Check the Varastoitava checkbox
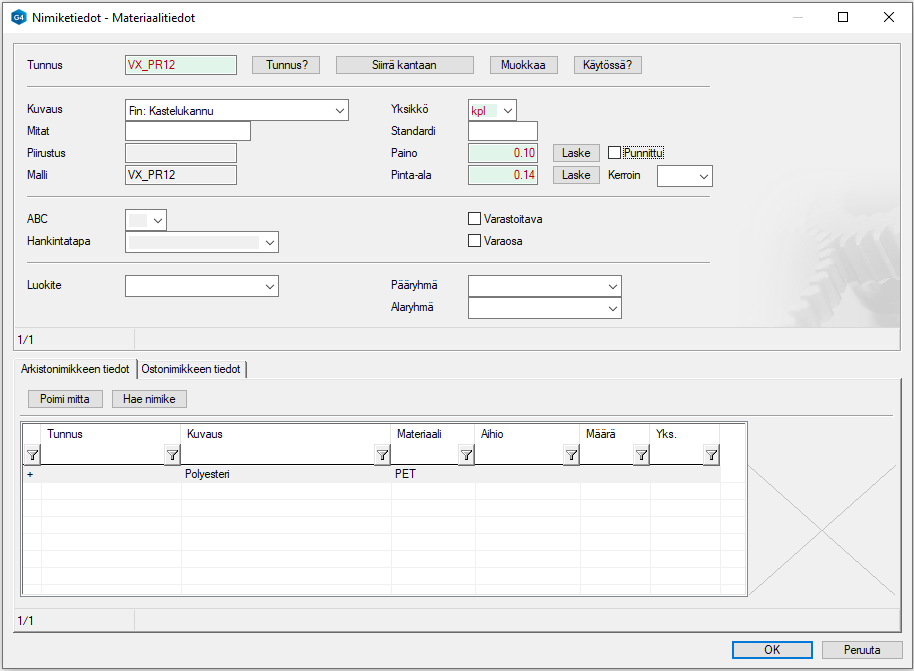This screenshot has height=671, width=914. (x=475, y=219)
